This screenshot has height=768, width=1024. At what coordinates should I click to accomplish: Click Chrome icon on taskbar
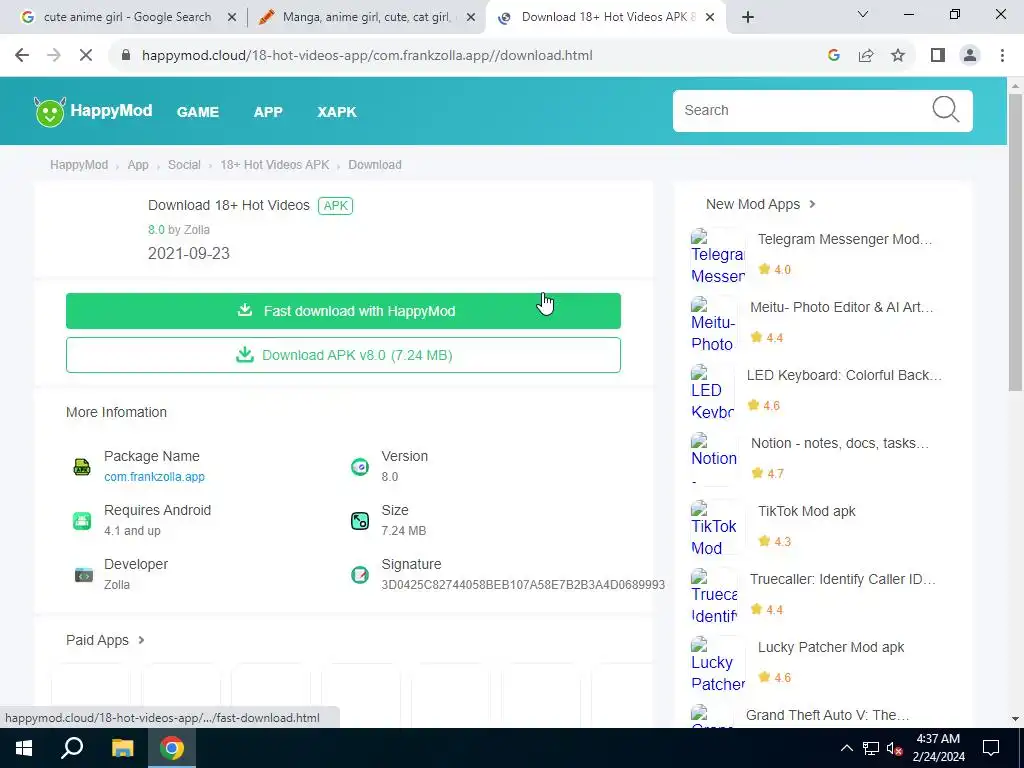point(172,748)
